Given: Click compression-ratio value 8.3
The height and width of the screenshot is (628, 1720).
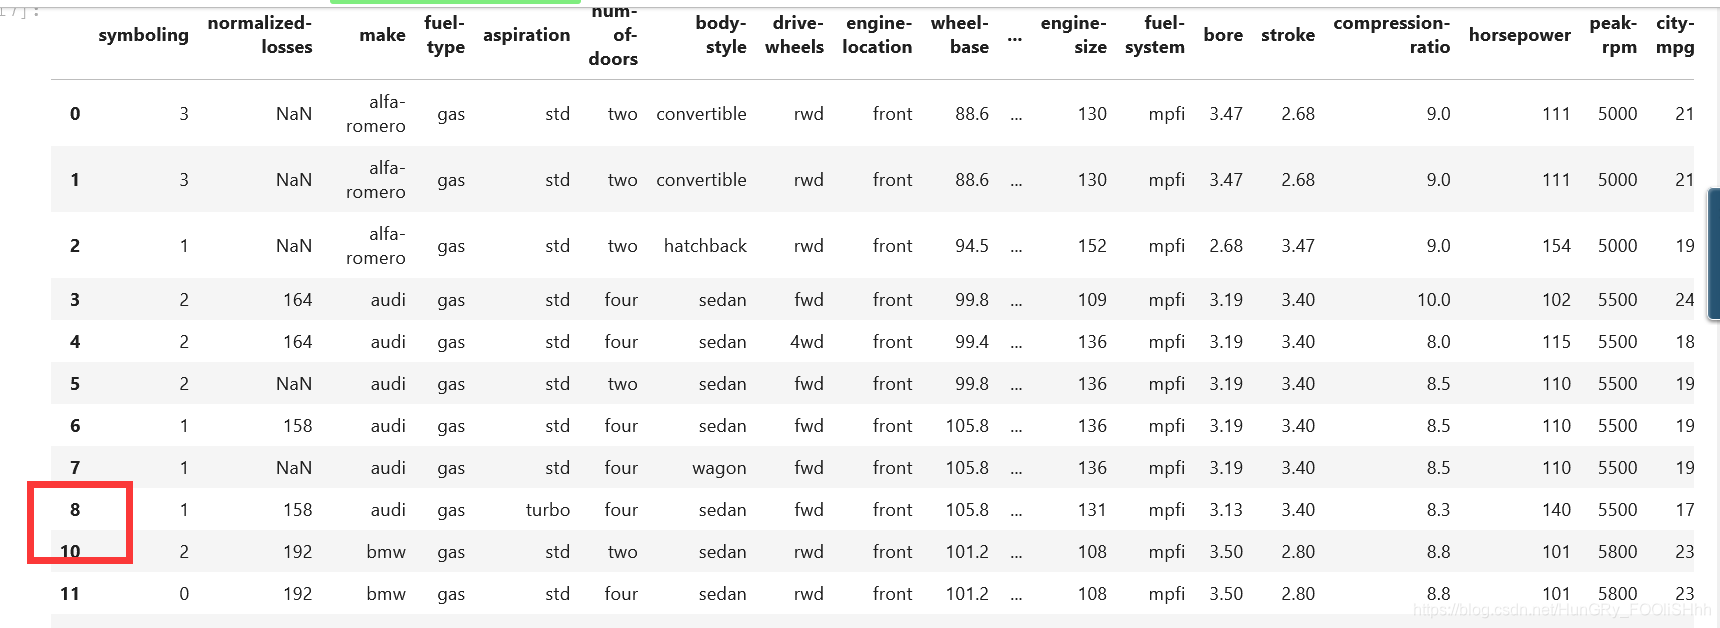Looking at the screenshot, I should 1438,510.
